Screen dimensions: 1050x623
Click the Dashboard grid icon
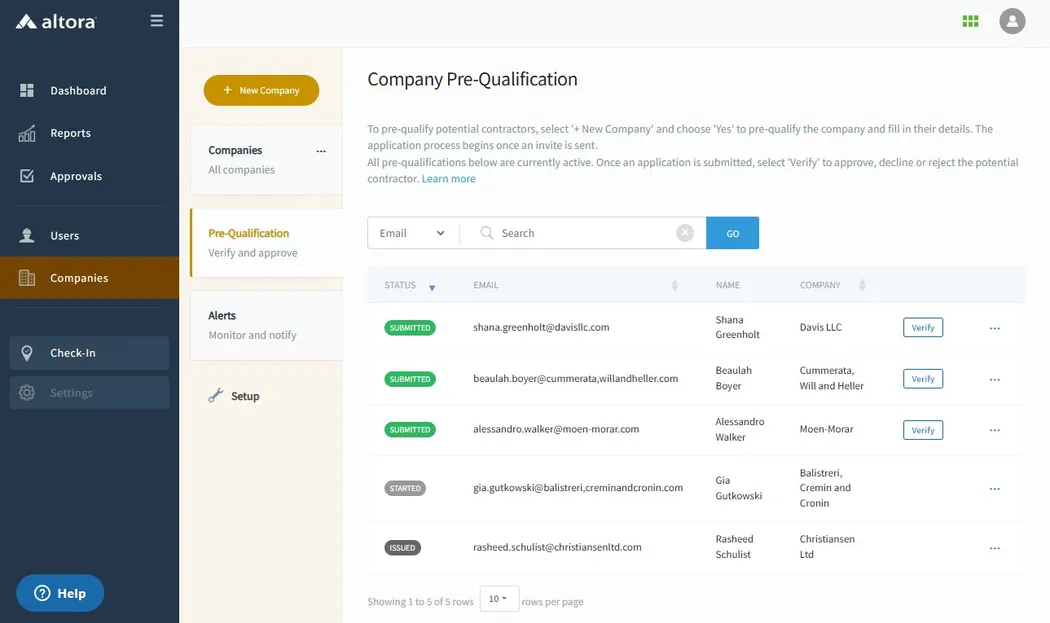[27, 90]
